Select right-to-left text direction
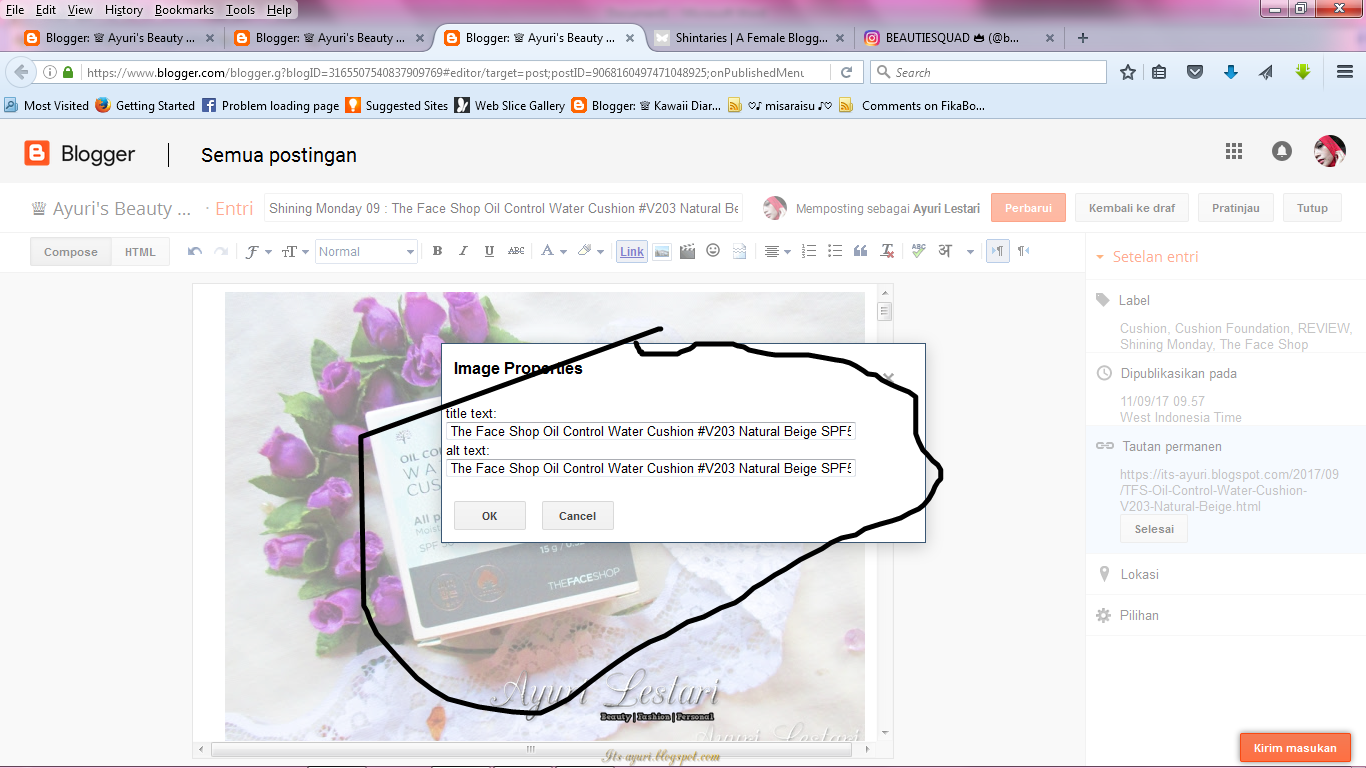1366x768 pixels. pyautogui.click(x=1023, y=252)
